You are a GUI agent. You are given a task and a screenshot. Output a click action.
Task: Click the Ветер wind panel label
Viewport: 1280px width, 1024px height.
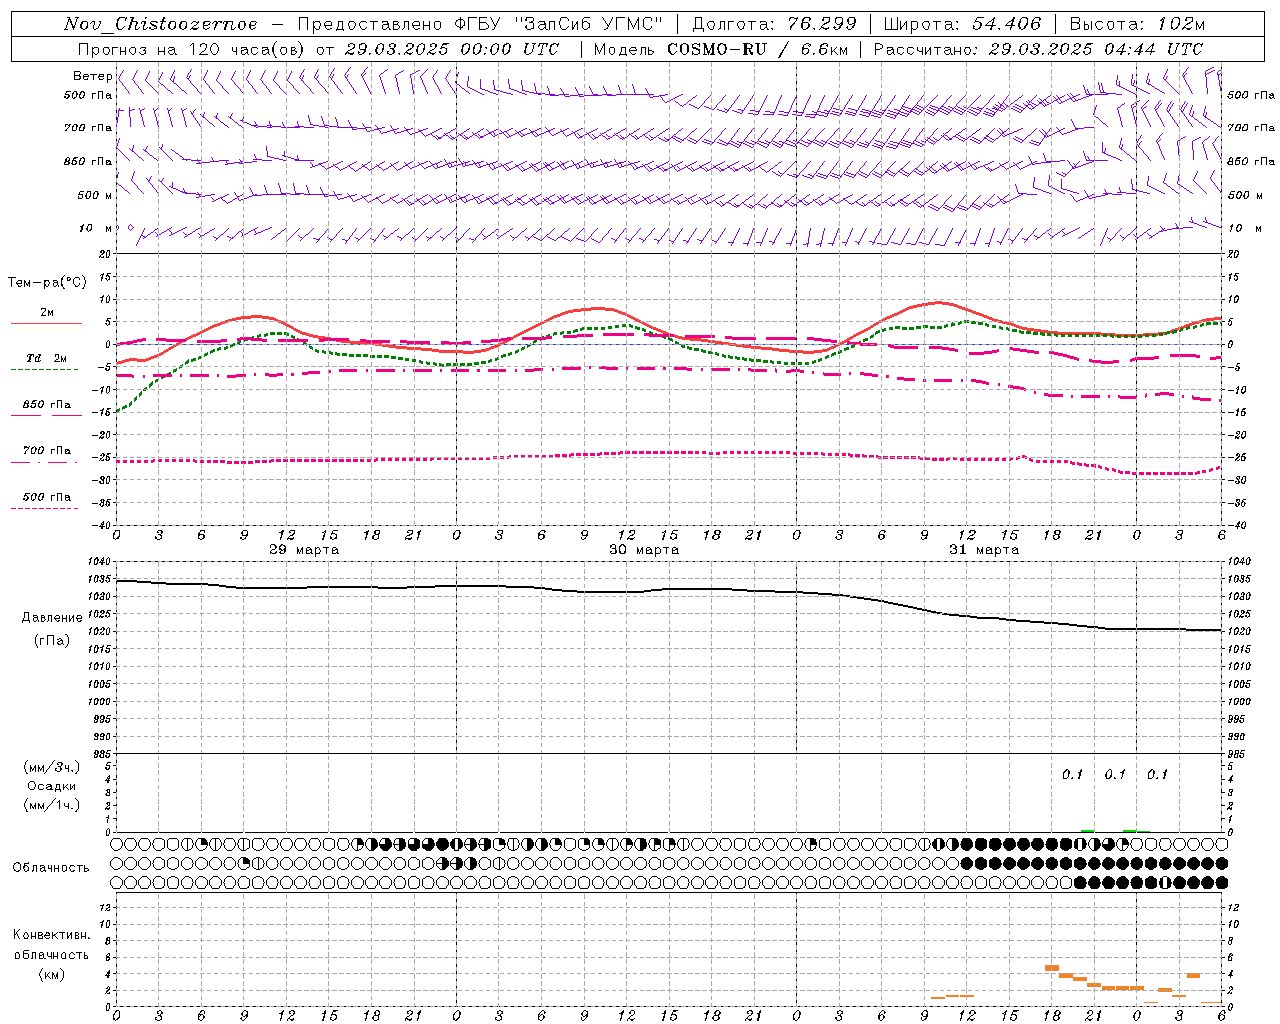[92, 76]
